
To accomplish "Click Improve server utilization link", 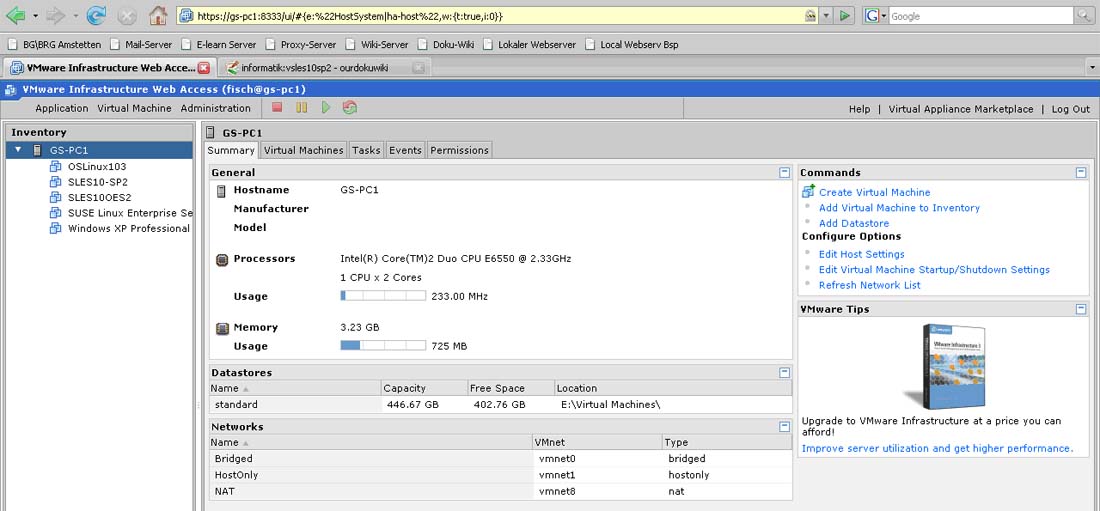I will point(937,448).
